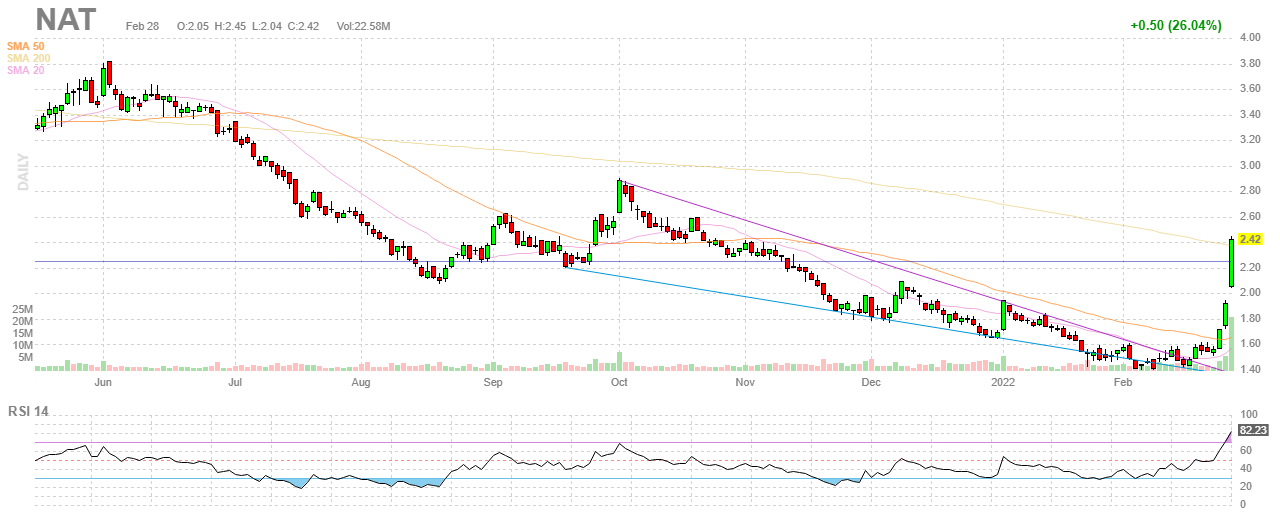Click the Vol:22.58M readout
Viewport: 1280px width, 520px height.
(x=365, y=25)
